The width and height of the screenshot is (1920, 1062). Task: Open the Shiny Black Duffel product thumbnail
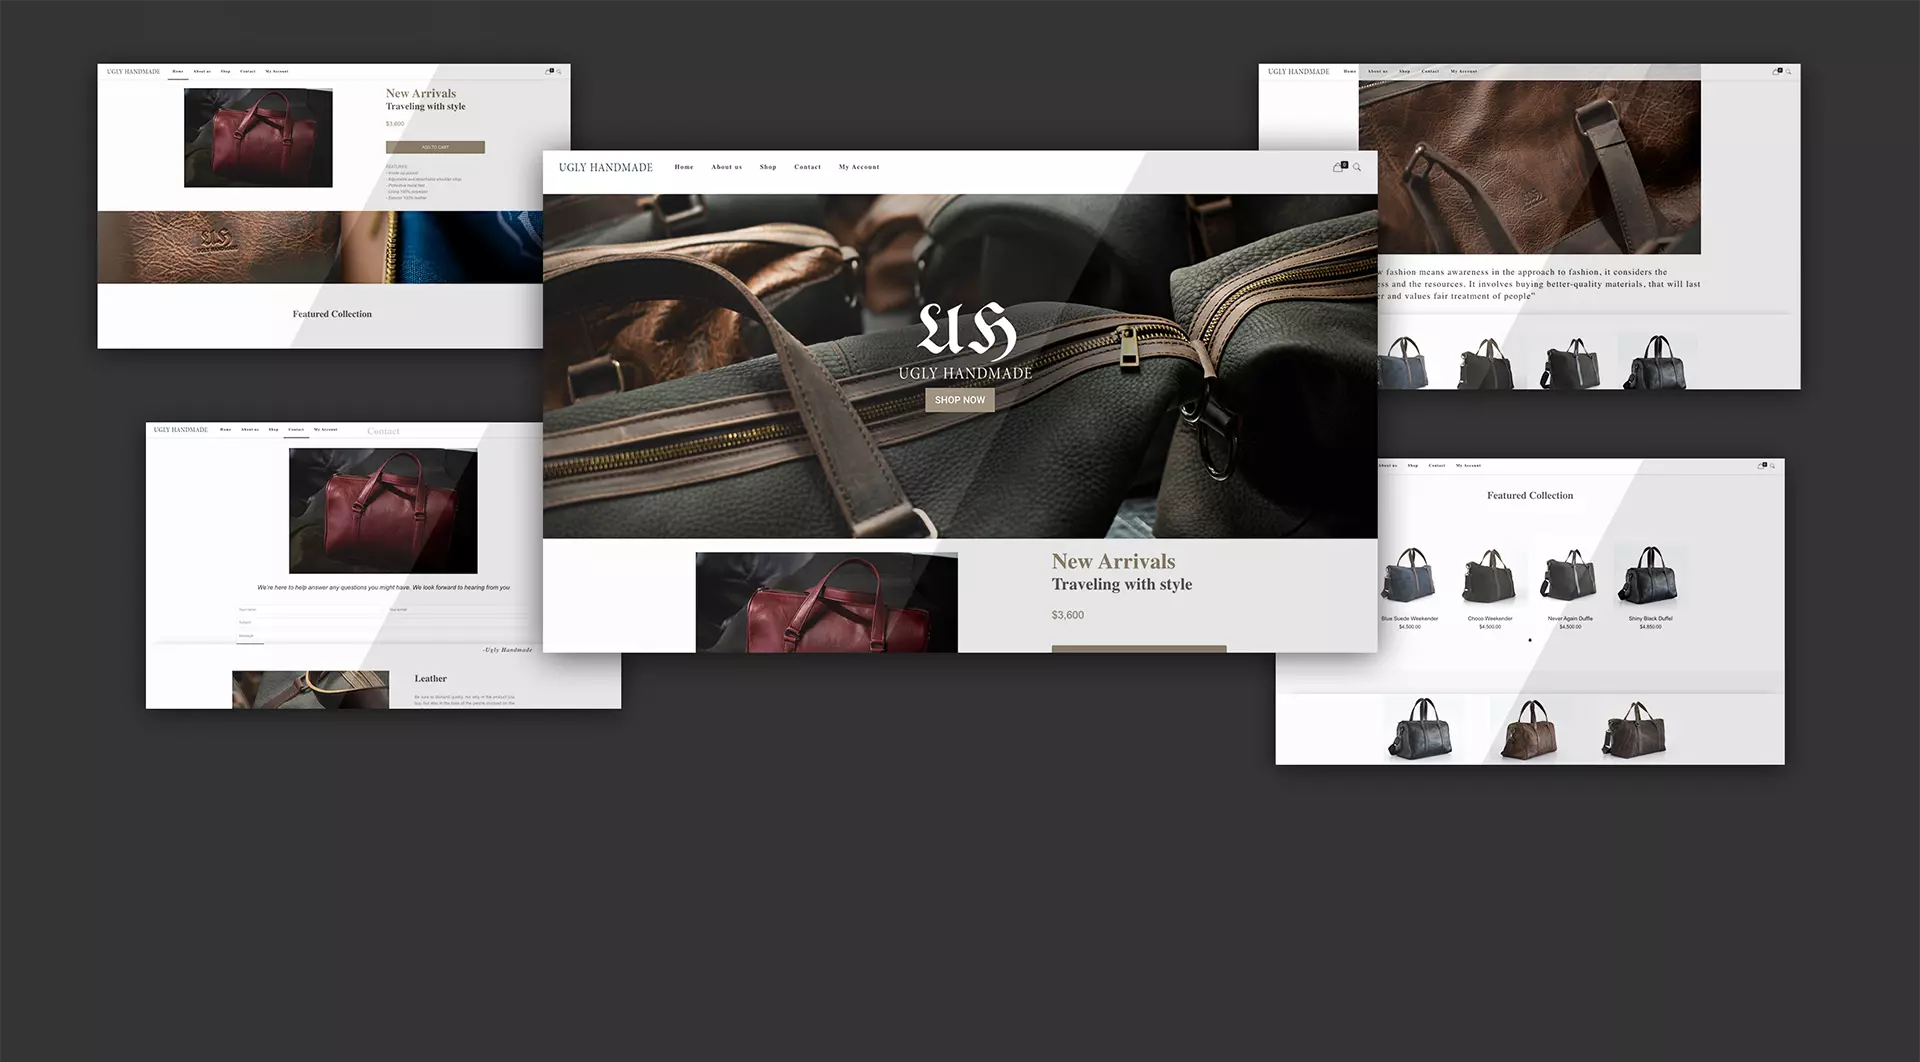tap(1650, 575)
